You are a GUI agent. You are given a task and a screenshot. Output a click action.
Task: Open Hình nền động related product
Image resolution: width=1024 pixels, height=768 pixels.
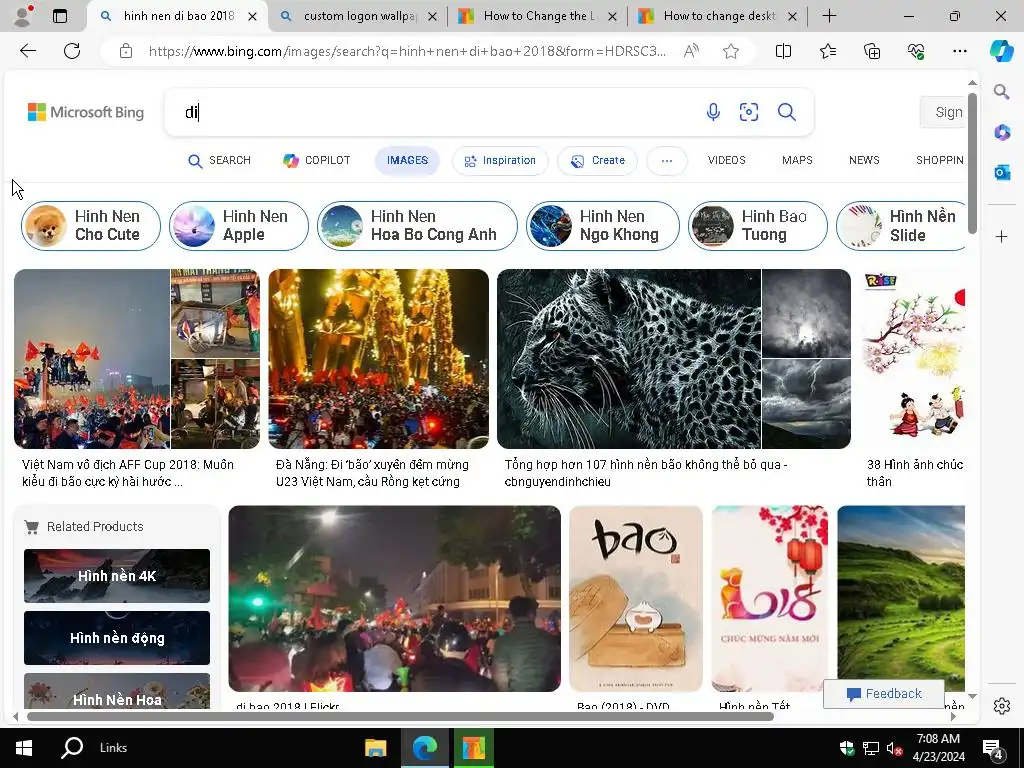(117, 638)
